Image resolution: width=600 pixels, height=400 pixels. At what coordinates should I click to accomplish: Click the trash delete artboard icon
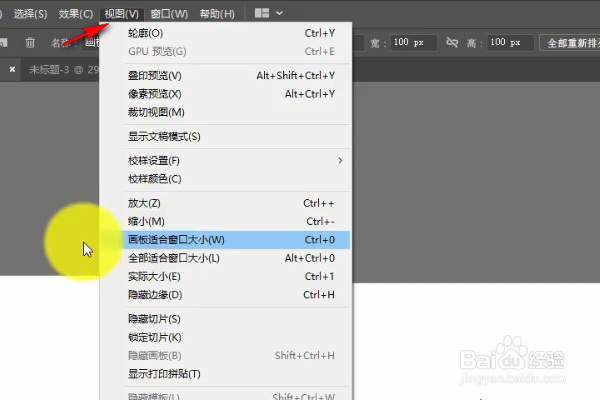tap(30, 42)
